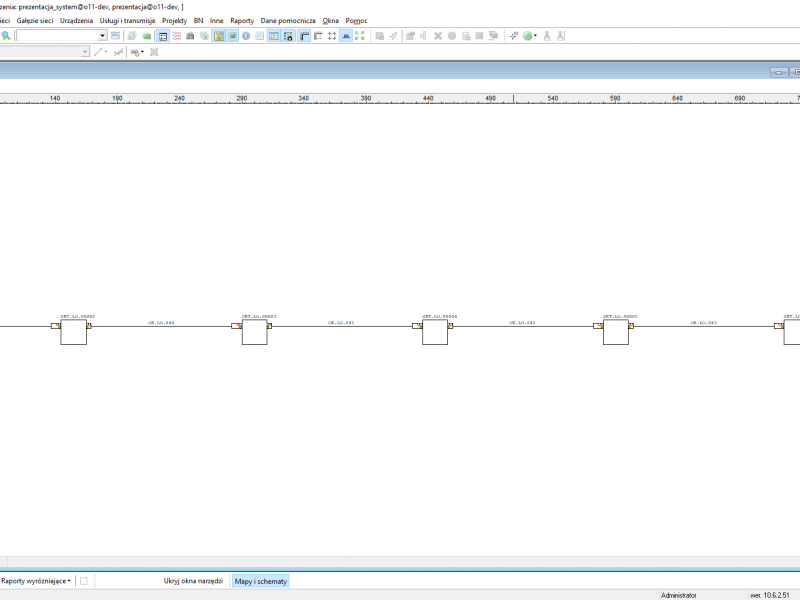The width and height of the screenshot is (800, 600).
Task: Click the horizontal scrollbar below the schematic
Action: [x=403, y=561]
